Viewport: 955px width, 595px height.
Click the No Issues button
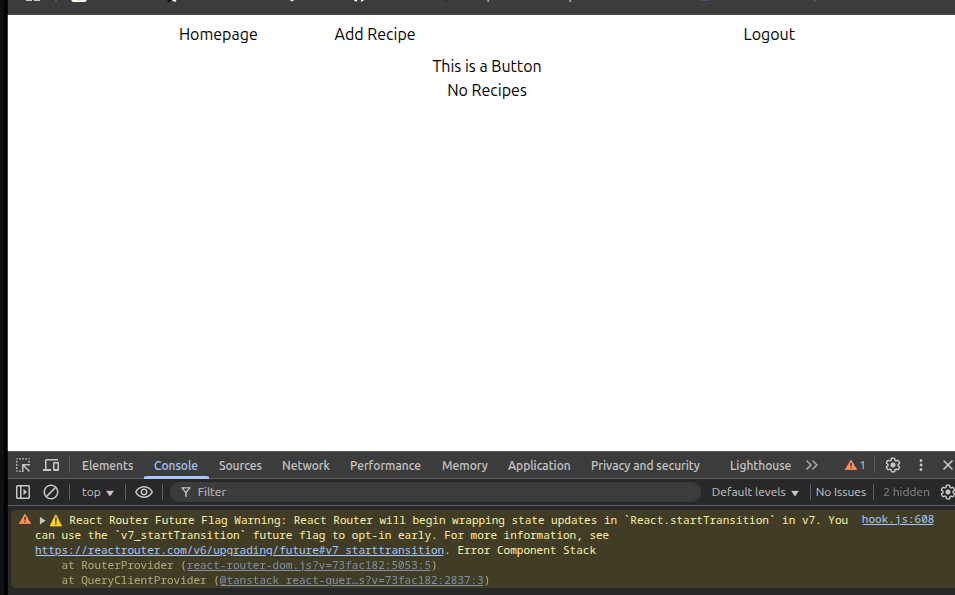click(x=840, y=492)
